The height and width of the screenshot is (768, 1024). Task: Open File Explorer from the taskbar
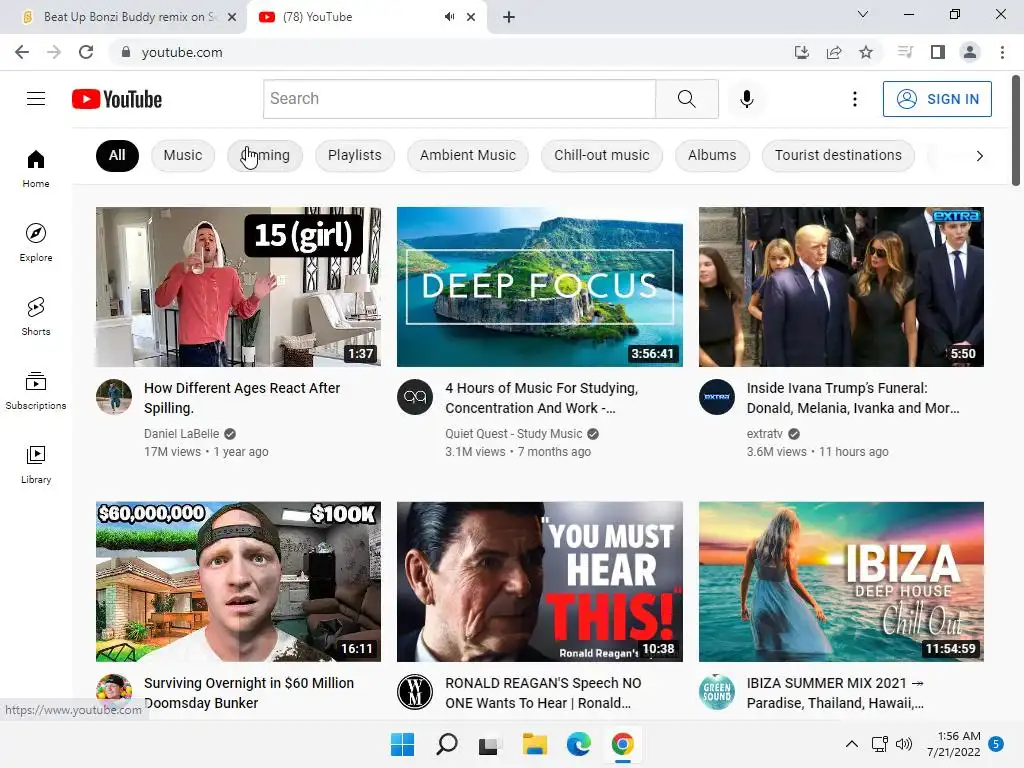(x=534, y=744)
